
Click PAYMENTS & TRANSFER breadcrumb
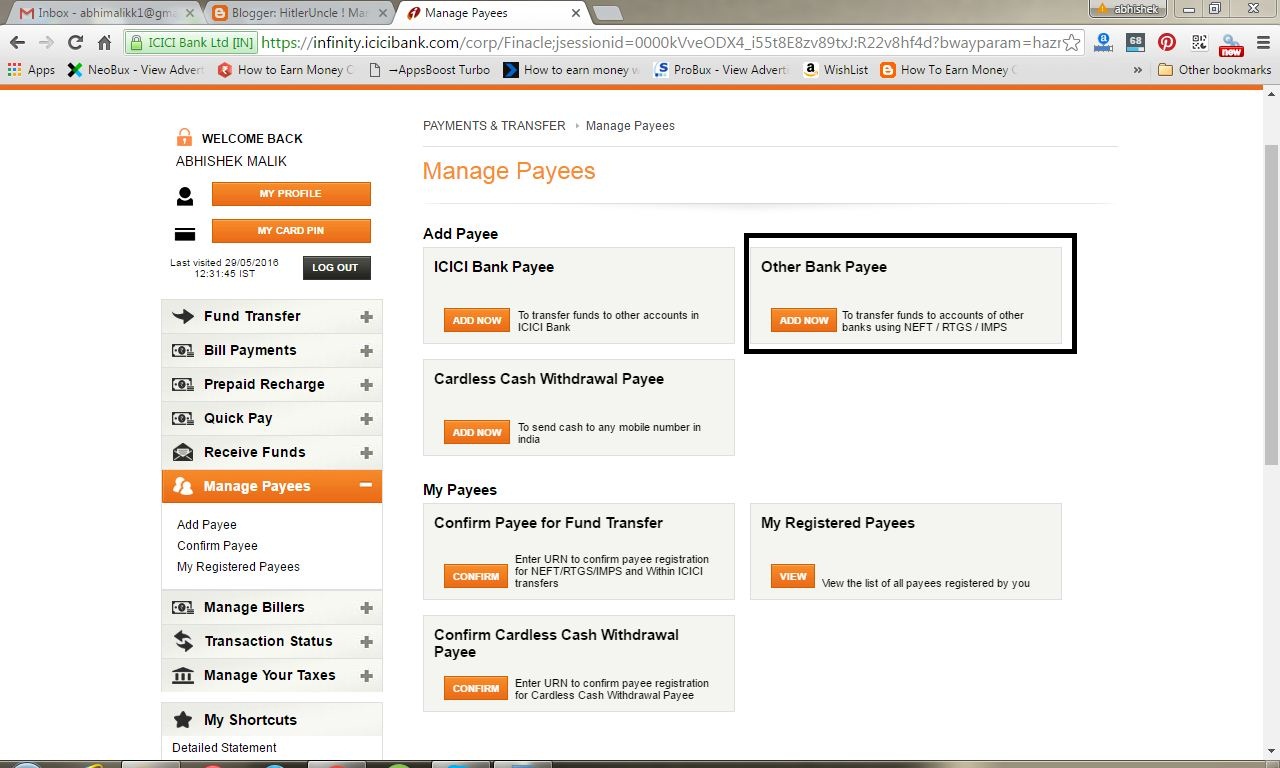(494, 125)
